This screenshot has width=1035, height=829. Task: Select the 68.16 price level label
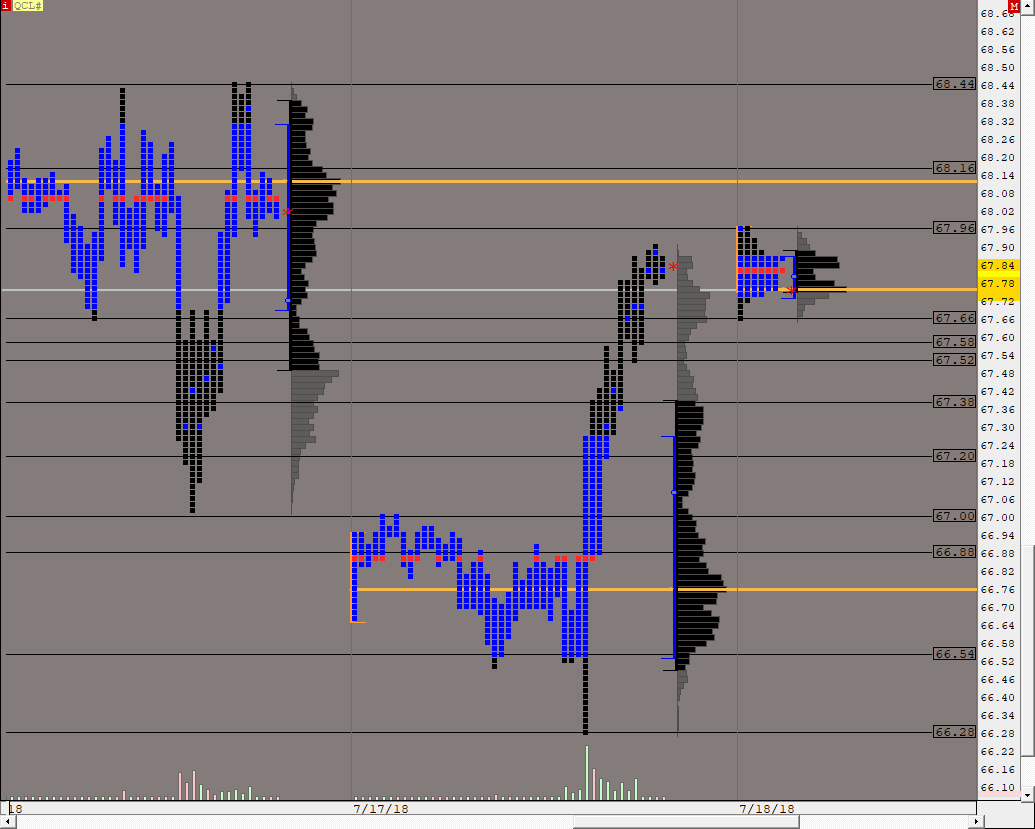tap(954, 168)
